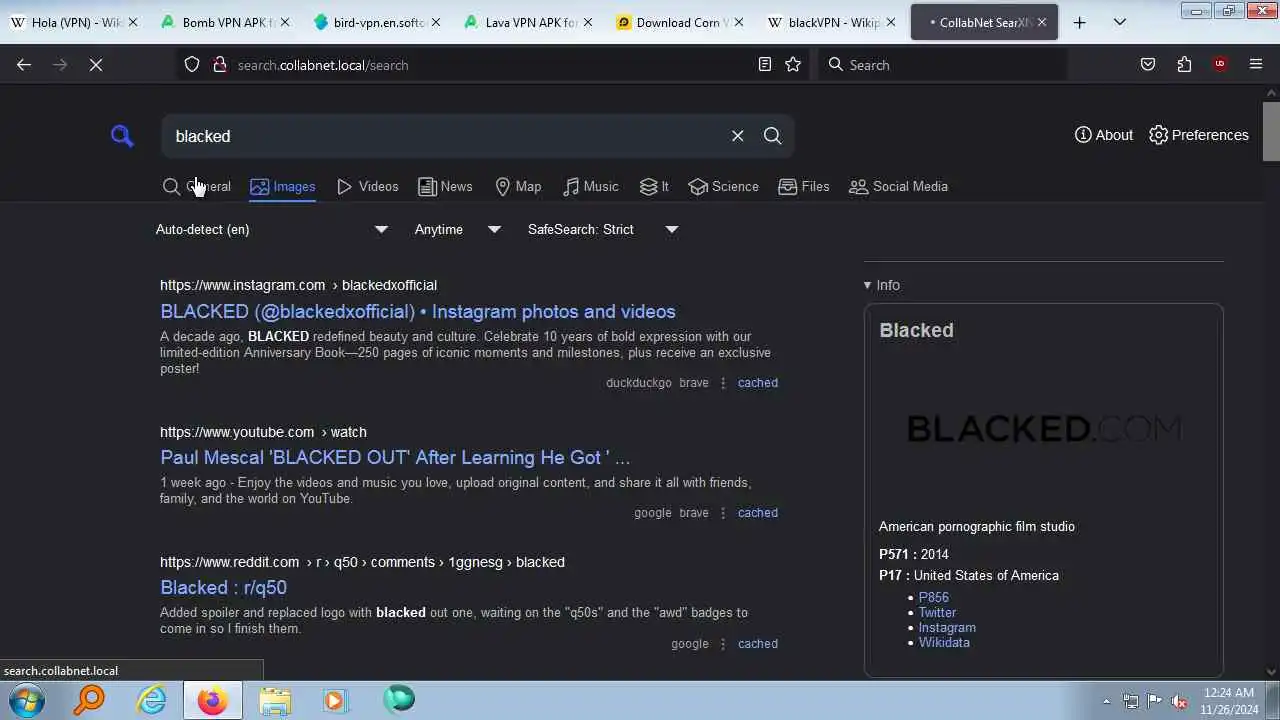Click the volume muted tray icon
This screenshot has height=720, width=1280.
click(1179, 701)
